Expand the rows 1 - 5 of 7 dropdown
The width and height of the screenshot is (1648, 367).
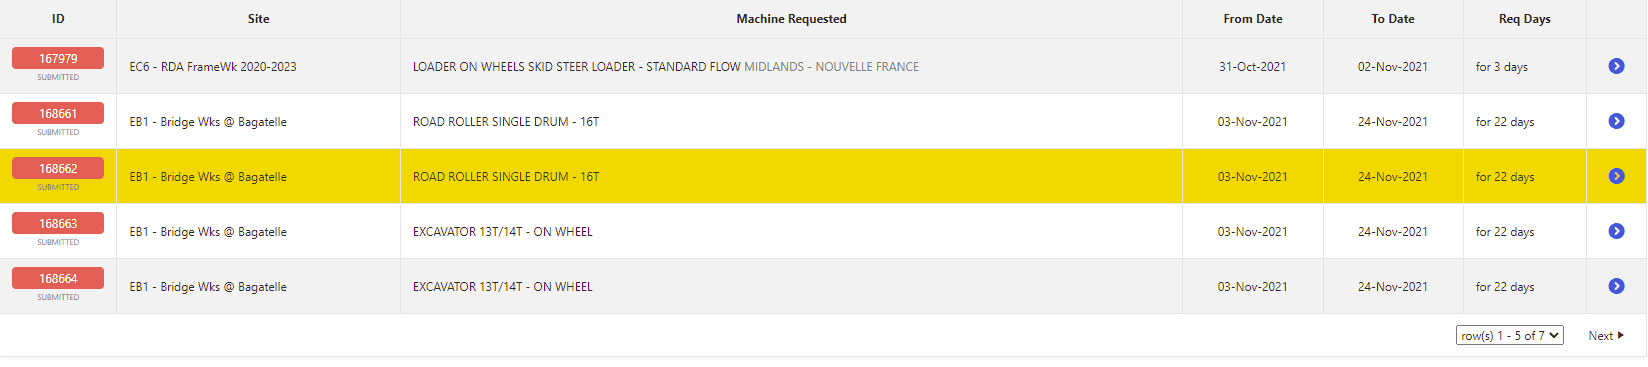(x=1509, y=336)
